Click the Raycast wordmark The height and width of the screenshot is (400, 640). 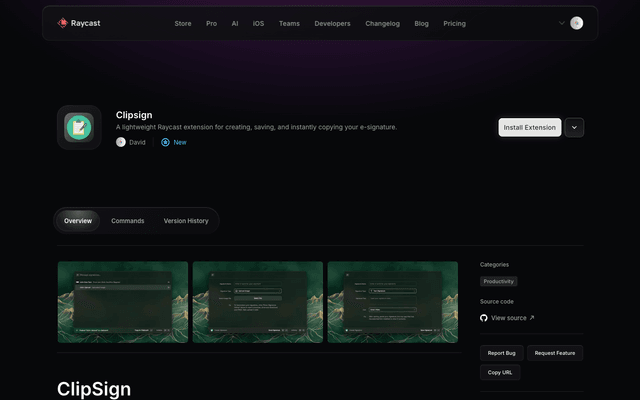coord(85,23)
